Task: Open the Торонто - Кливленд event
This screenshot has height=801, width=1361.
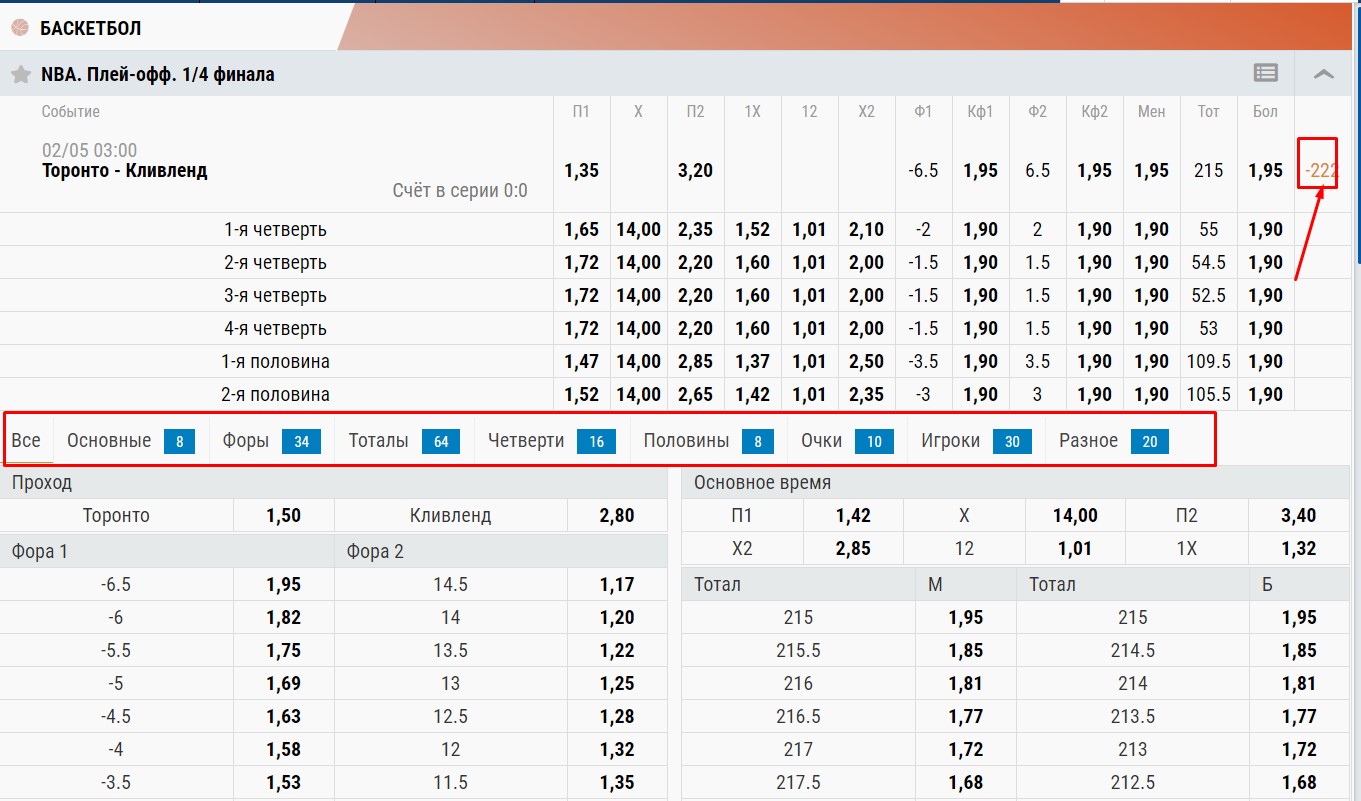Action: pos(125,170)
